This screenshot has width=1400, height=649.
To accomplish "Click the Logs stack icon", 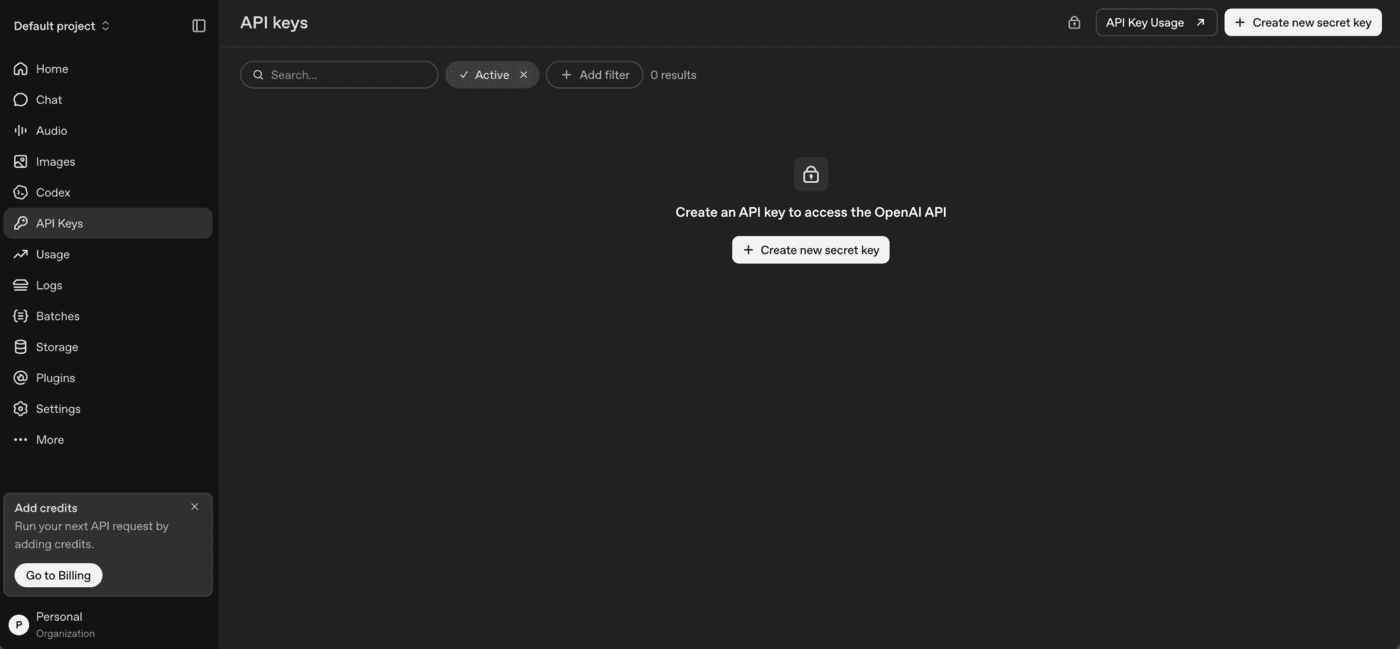I will (x=20, y=286).
